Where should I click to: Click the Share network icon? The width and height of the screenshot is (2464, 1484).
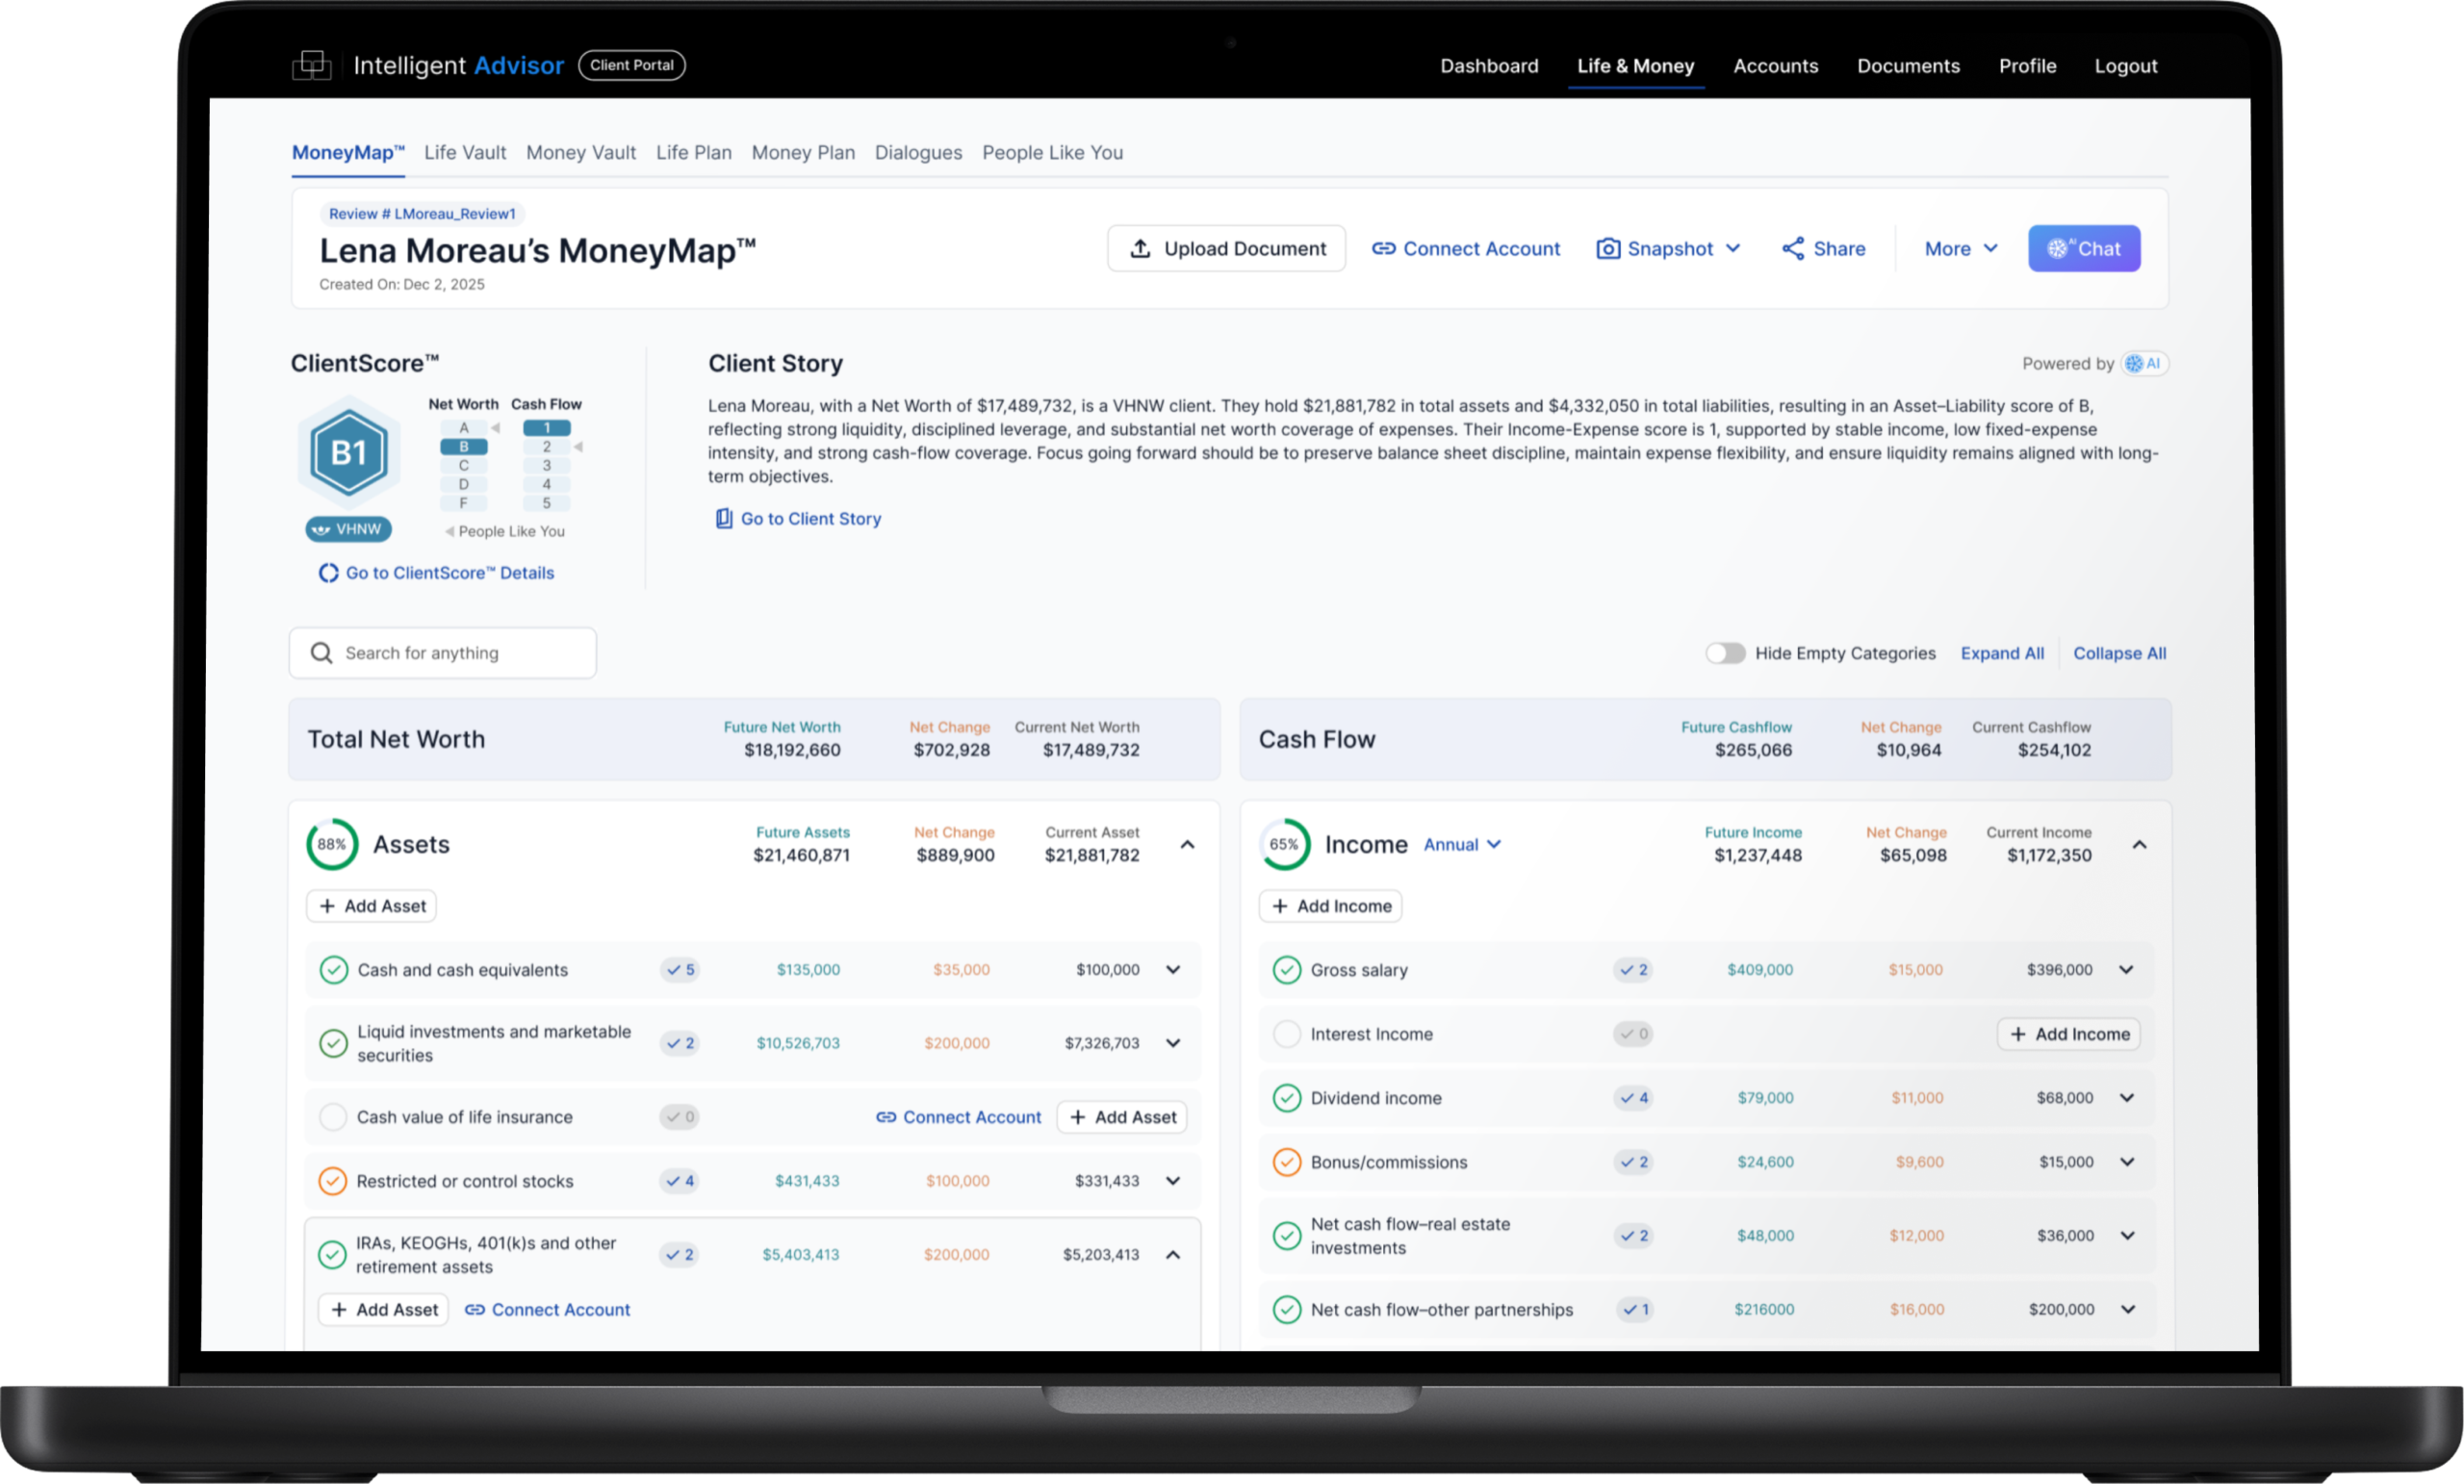[1793, 249]
